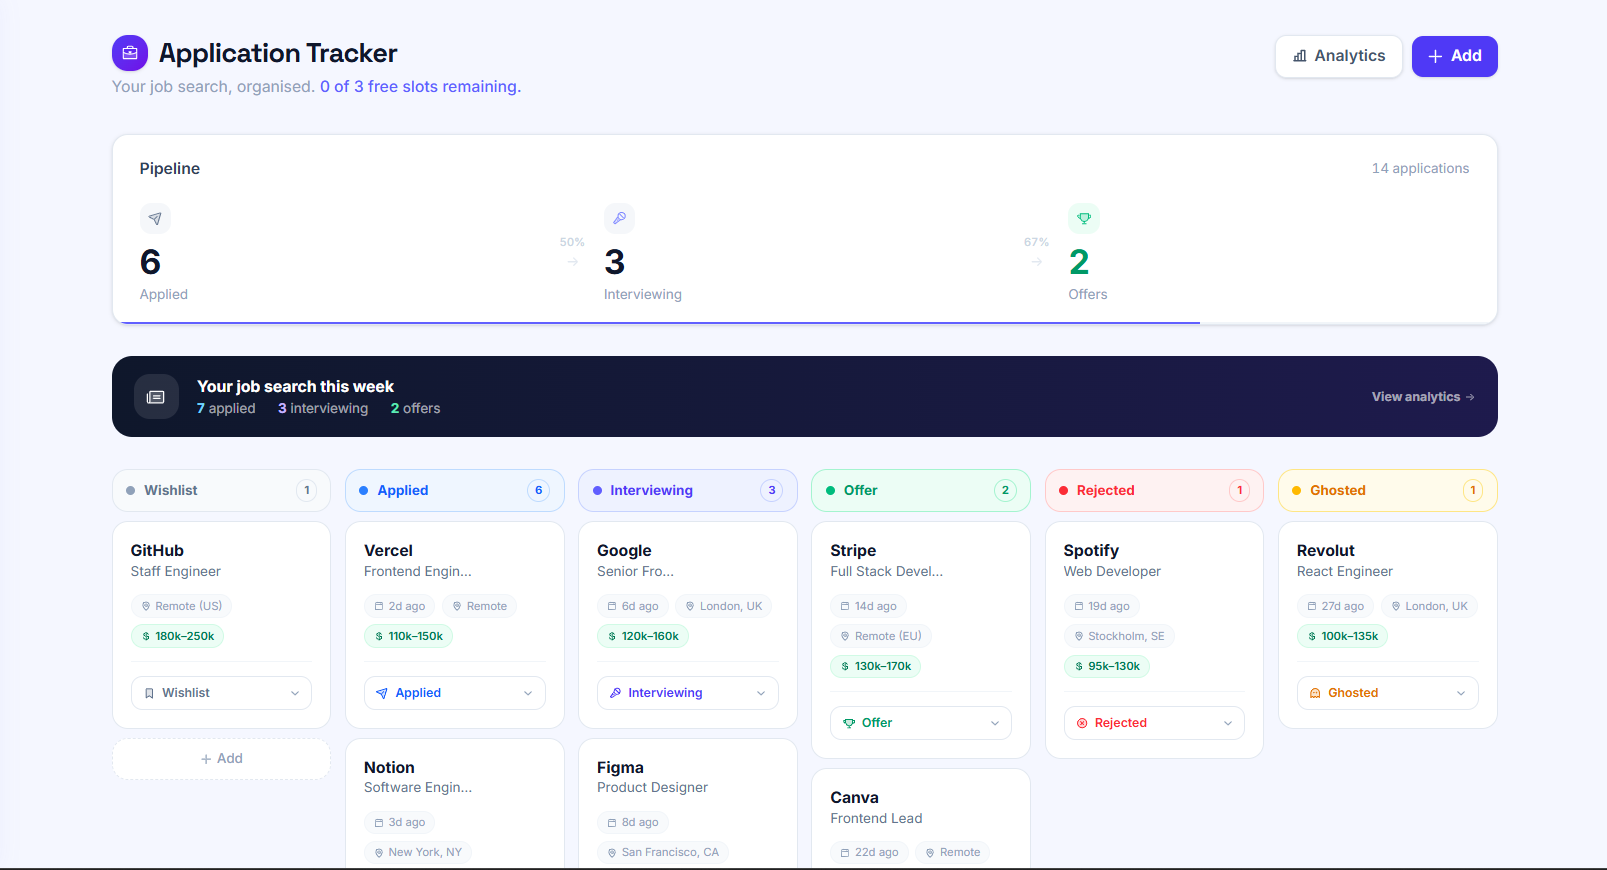Click 14 applications text in Pipeline

tap(1420, 169)
